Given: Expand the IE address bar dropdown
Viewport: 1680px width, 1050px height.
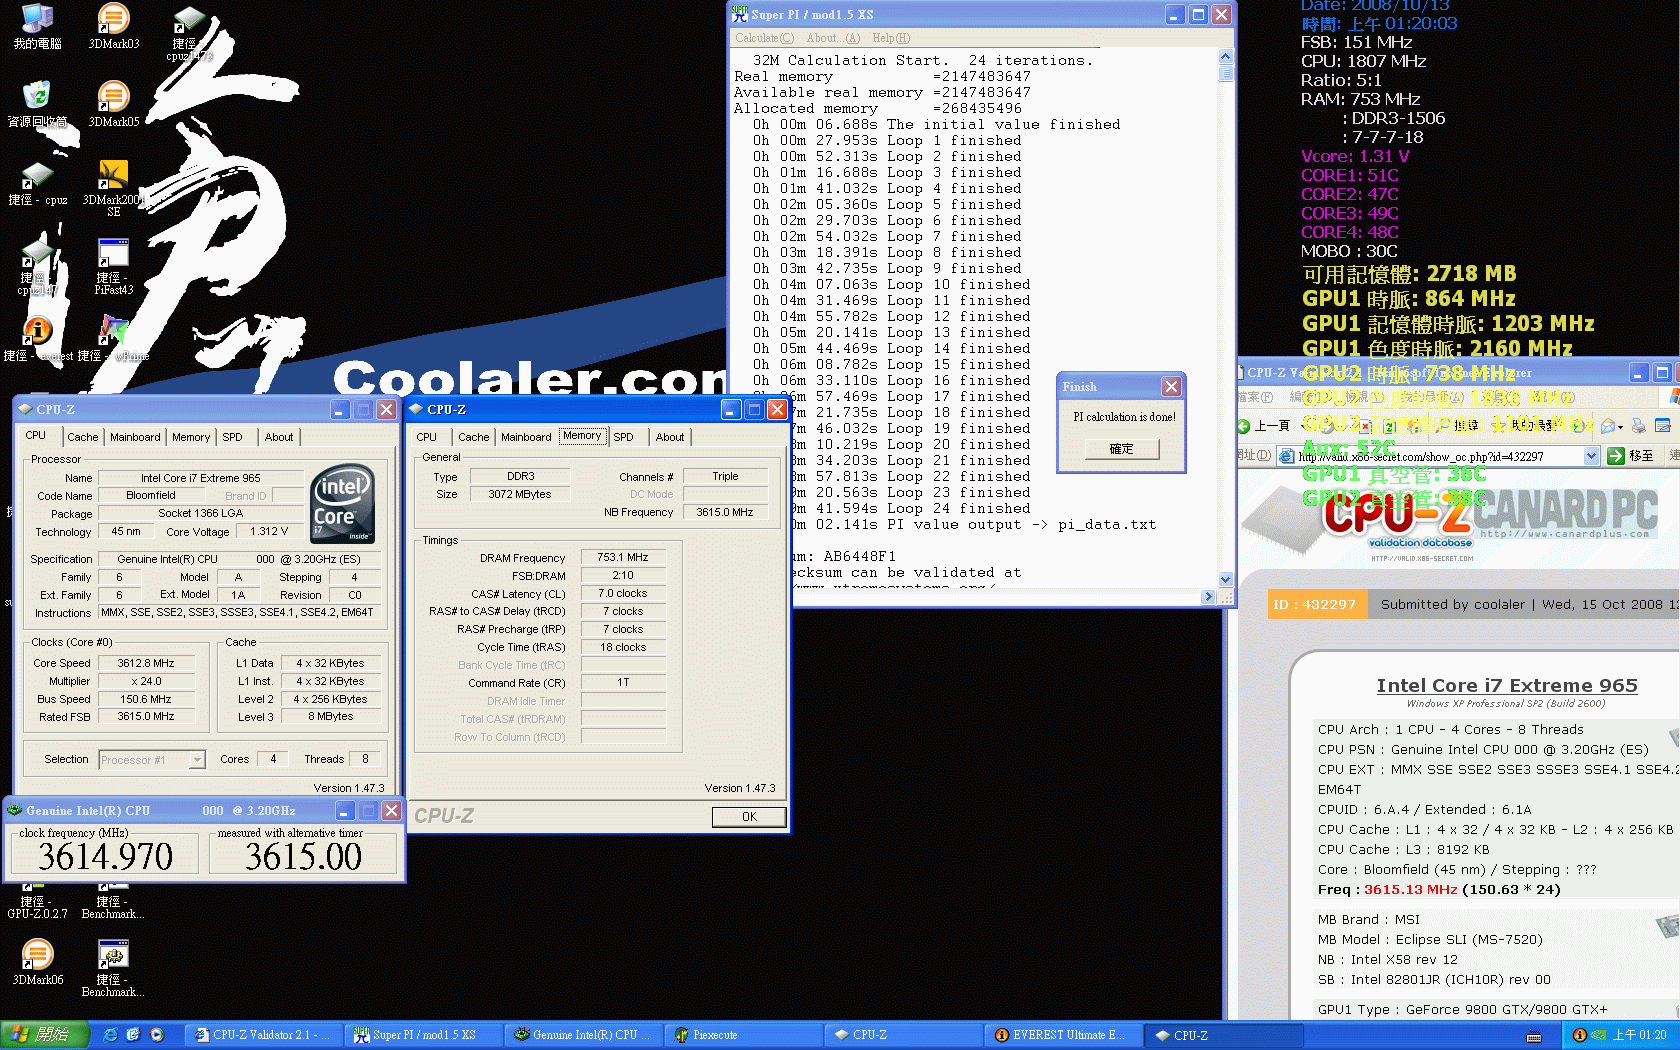Looking at the screenshot, I should point(1591,456).
